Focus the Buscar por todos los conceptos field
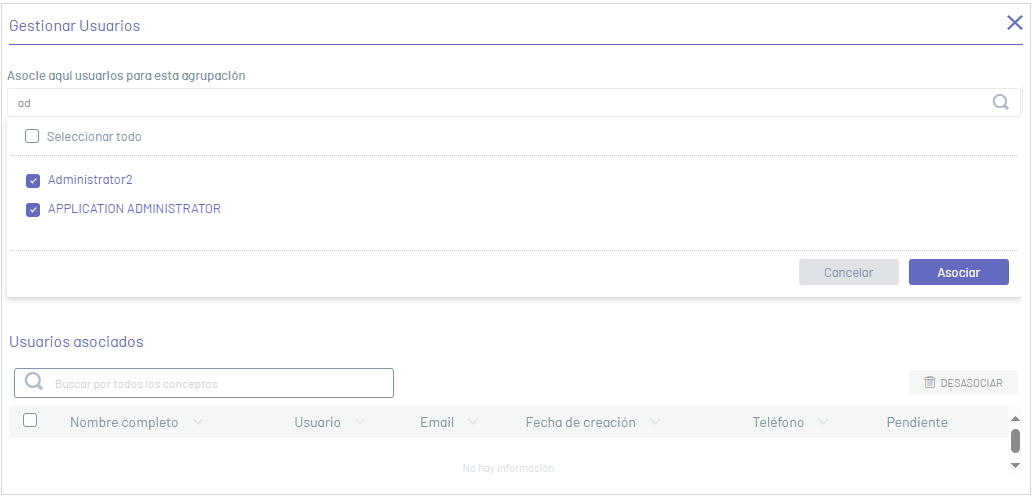This screenshot has width=1033, height=497. (204, 383)
